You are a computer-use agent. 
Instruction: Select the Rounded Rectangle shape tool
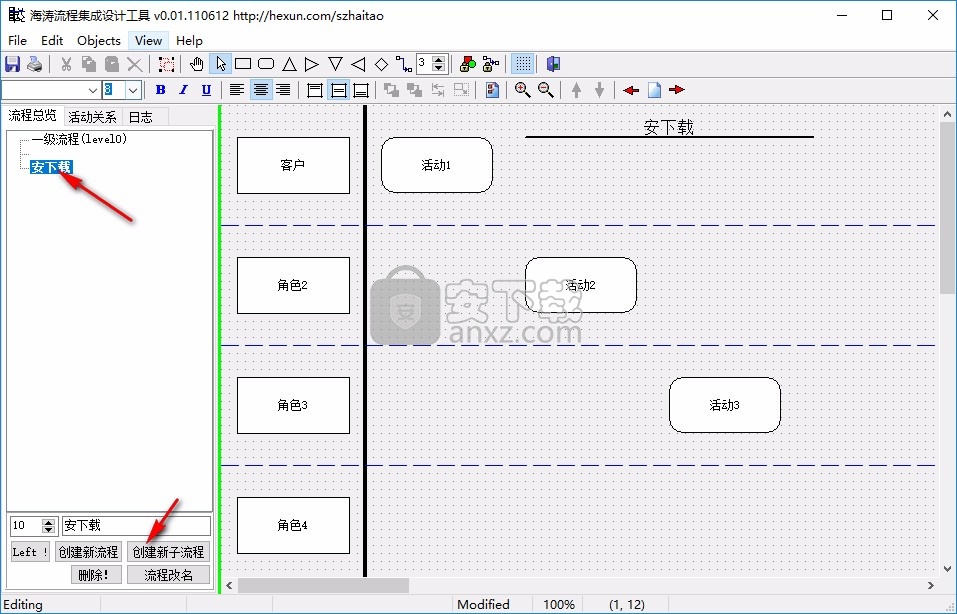click(x=266, y=64)
